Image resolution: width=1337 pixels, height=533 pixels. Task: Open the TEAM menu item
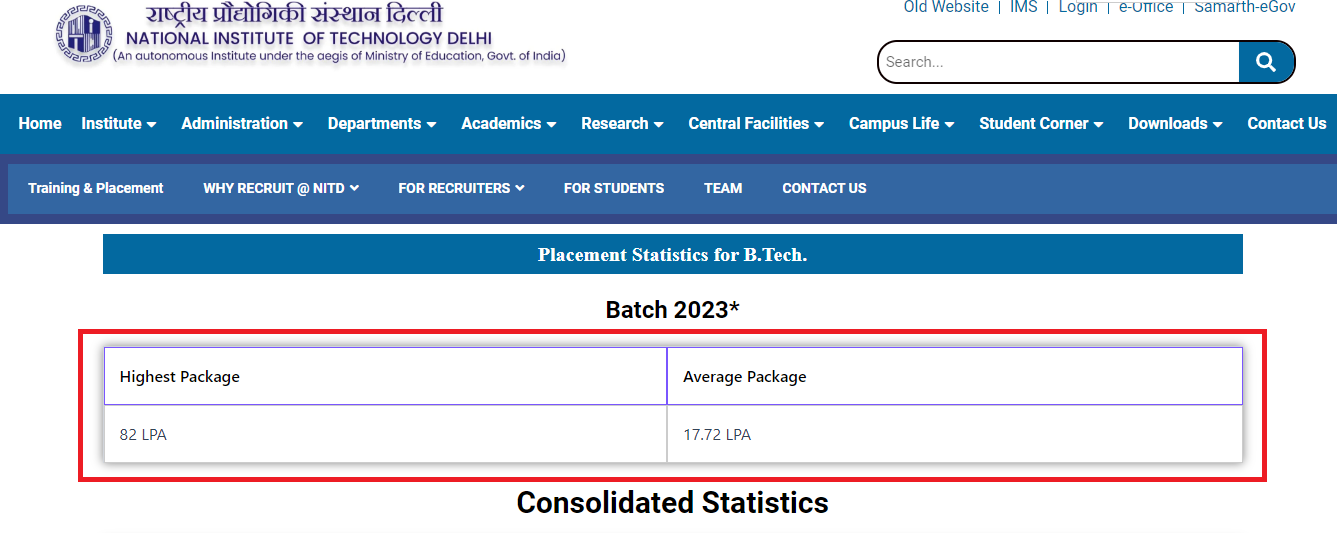723,188
